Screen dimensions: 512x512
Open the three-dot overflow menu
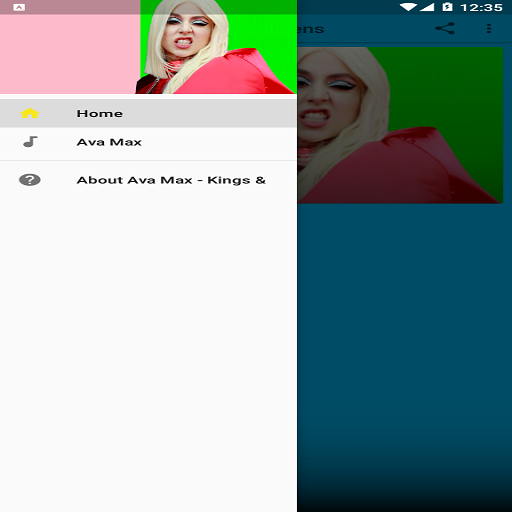[x=489, y=29]
